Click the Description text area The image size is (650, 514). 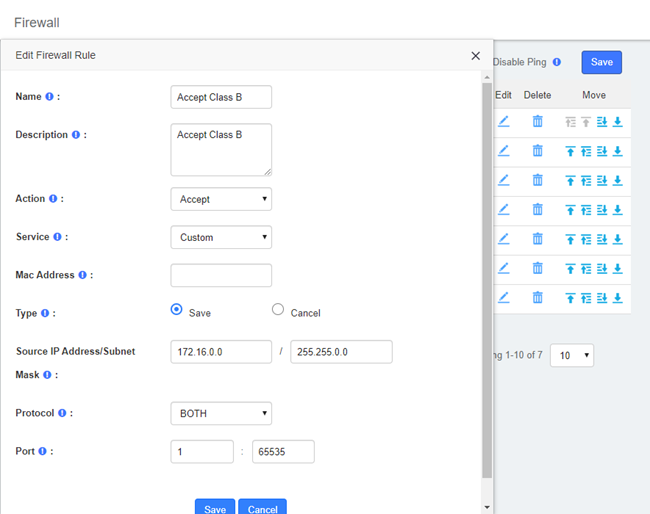click(x=221, y=150)
